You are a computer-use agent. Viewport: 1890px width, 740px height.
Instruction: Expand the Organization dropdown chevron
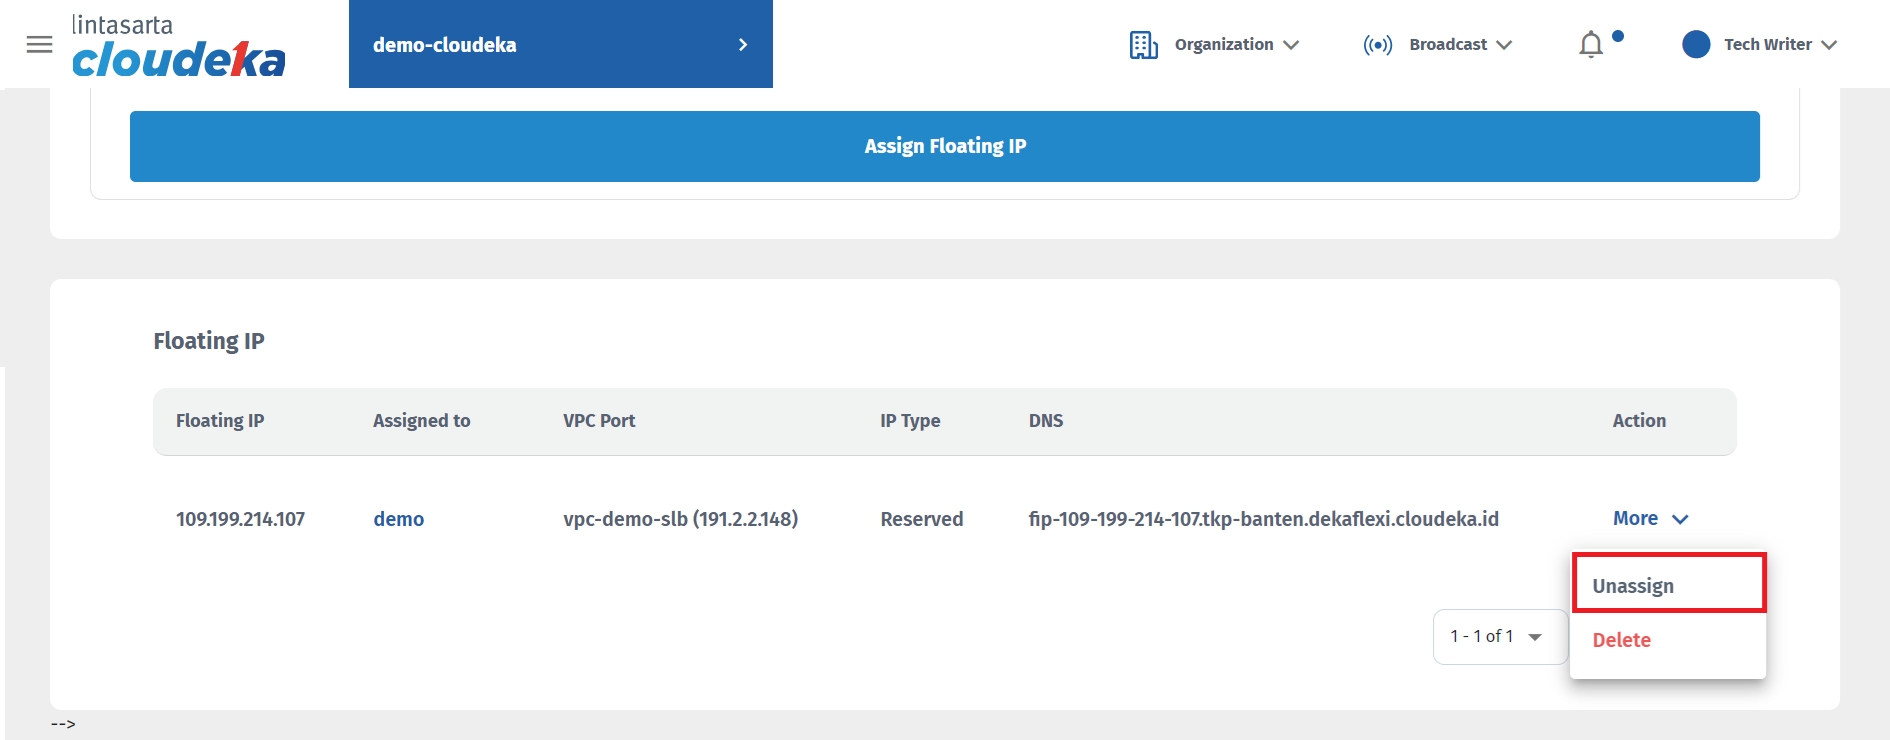tap(1291, 45)
